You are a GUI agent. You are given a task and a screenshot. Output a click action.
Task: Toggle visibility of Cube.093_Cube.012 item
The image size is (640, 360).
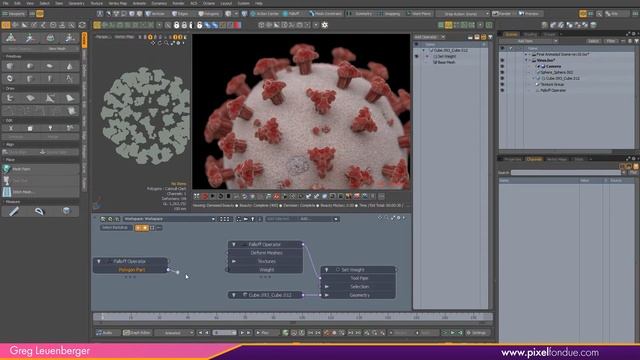[x=502, y=78]
